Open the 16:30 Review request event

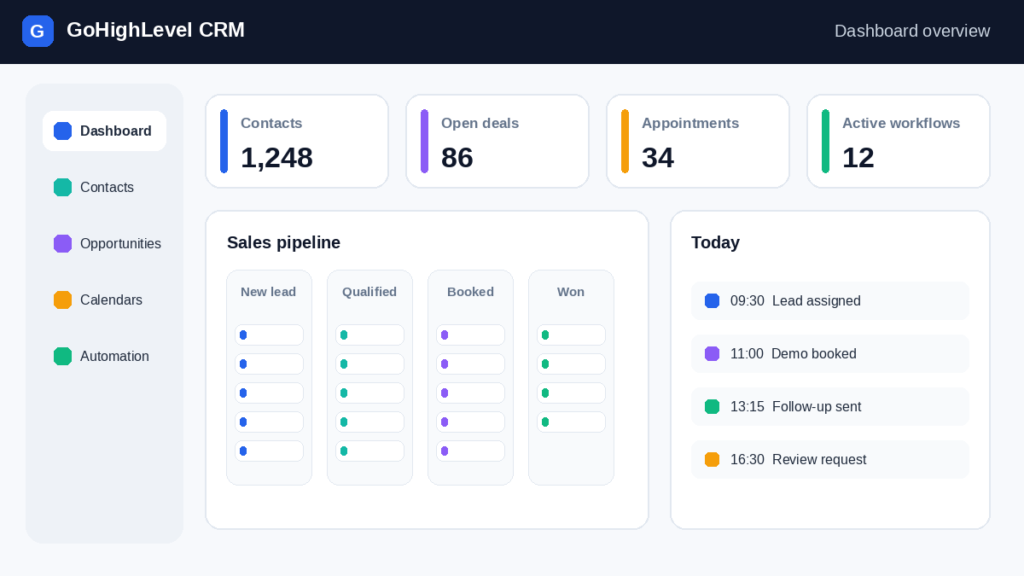pyautogui.click(x=830, y=459)
